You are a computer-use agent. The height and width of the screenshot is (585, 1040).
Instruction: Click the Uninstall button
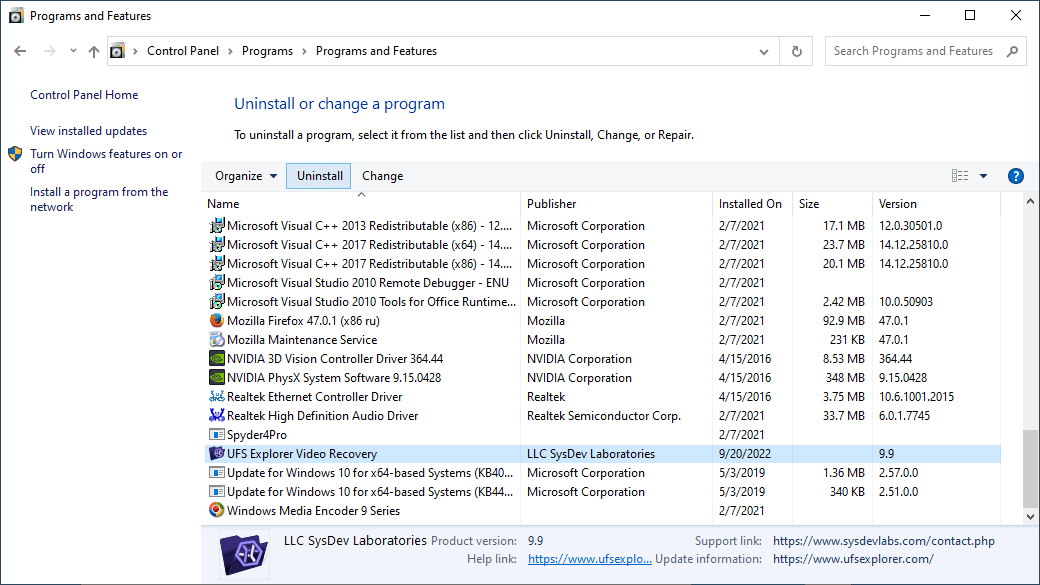coord(319,176)
